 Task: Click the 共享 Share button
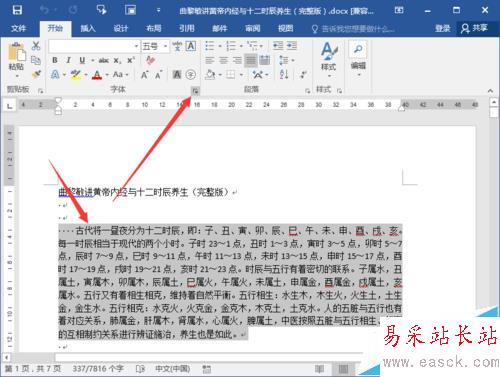(474, 28)
